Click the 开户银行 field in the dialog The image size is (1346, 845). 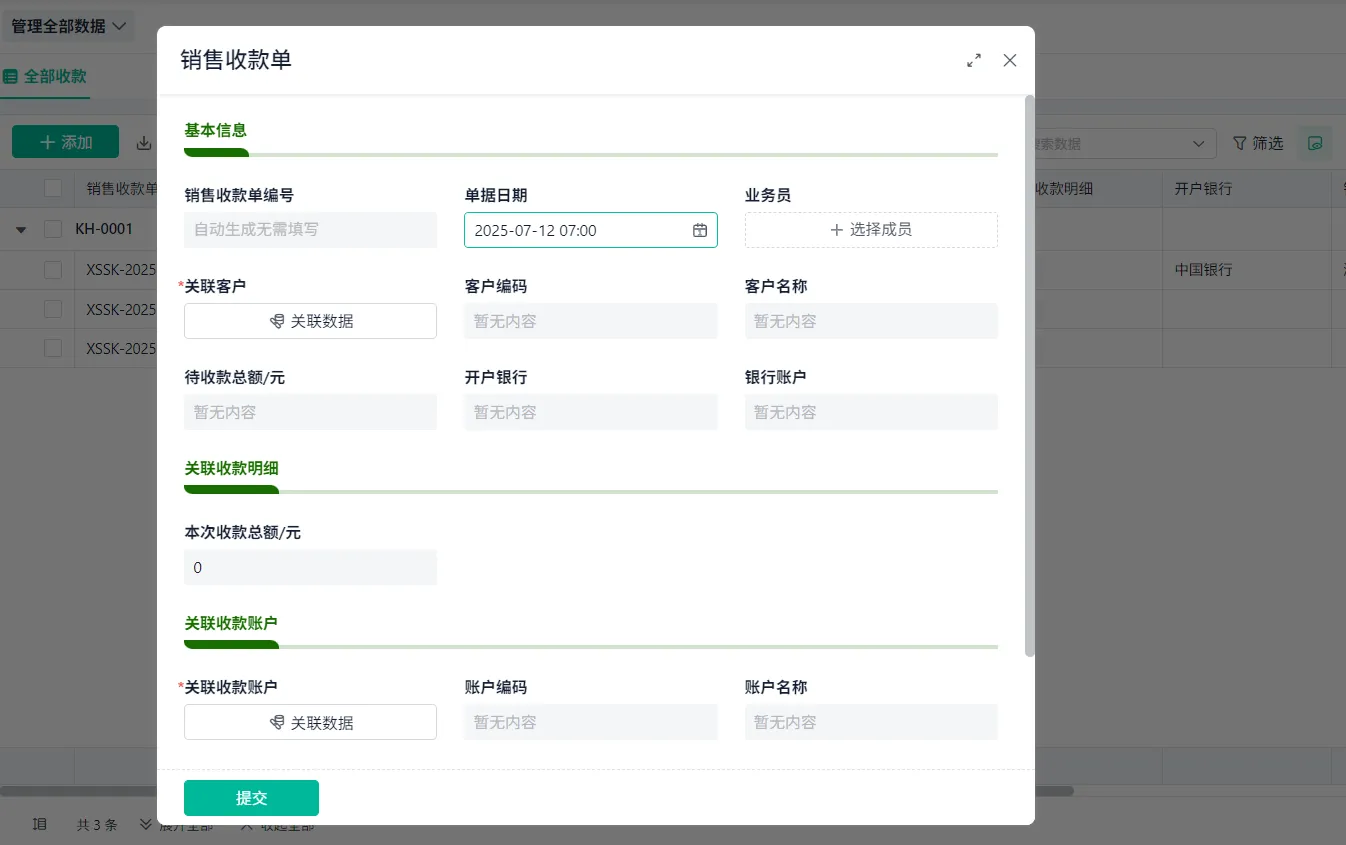(x=590, y=412)
